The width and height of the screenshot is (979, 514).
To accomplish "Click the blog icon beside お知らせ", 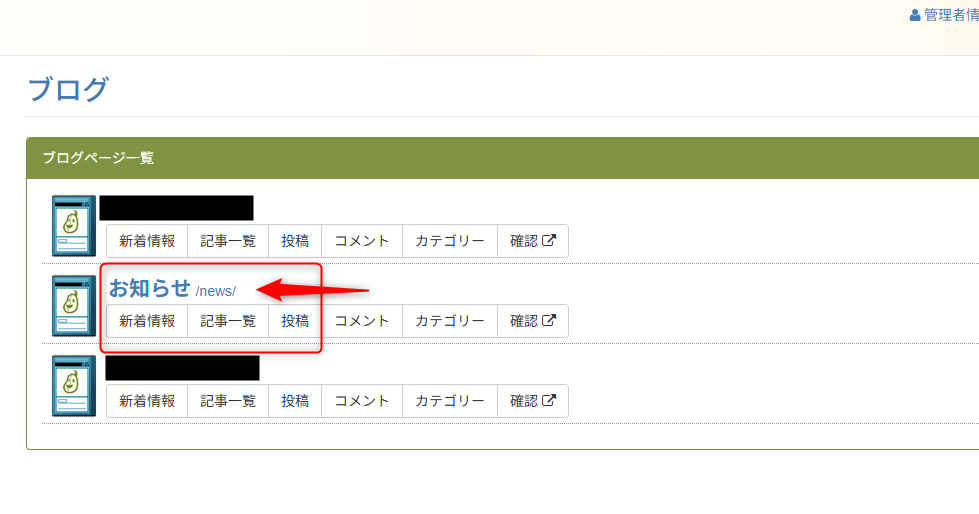I will pyautogui.click(x=73, y=305).
